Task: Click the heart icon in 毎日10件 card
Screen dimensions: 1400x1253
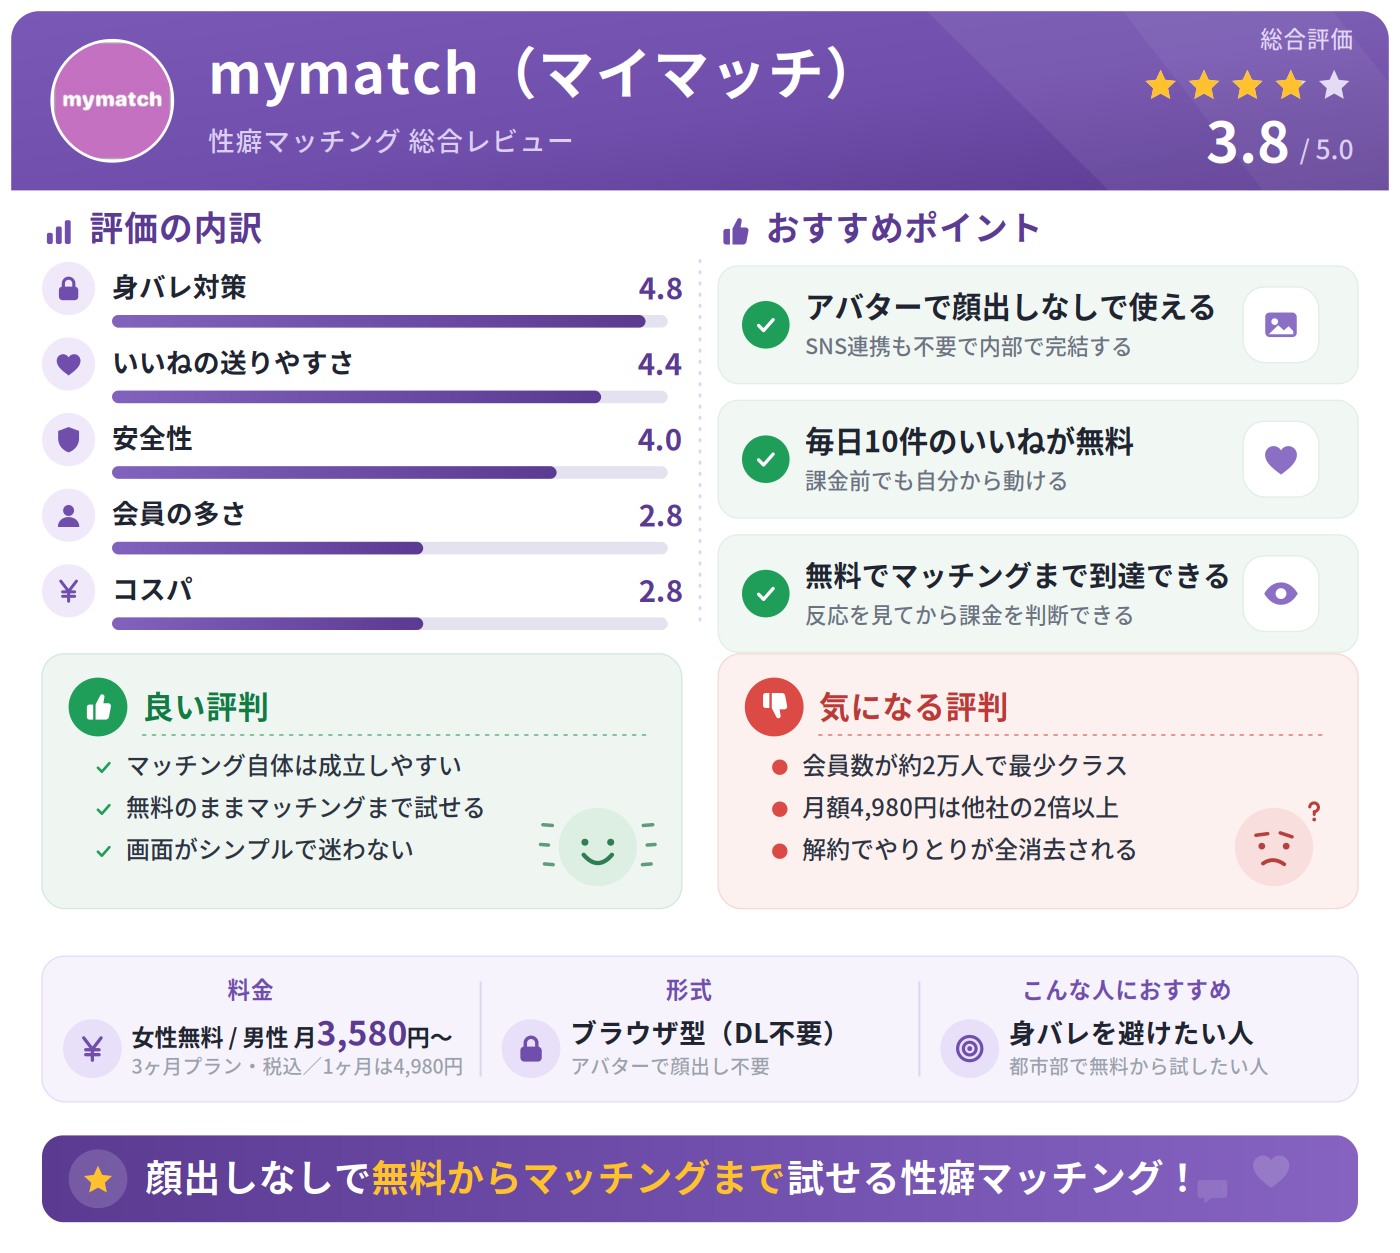Action: pyautogui.click(x=1281, y=459)
